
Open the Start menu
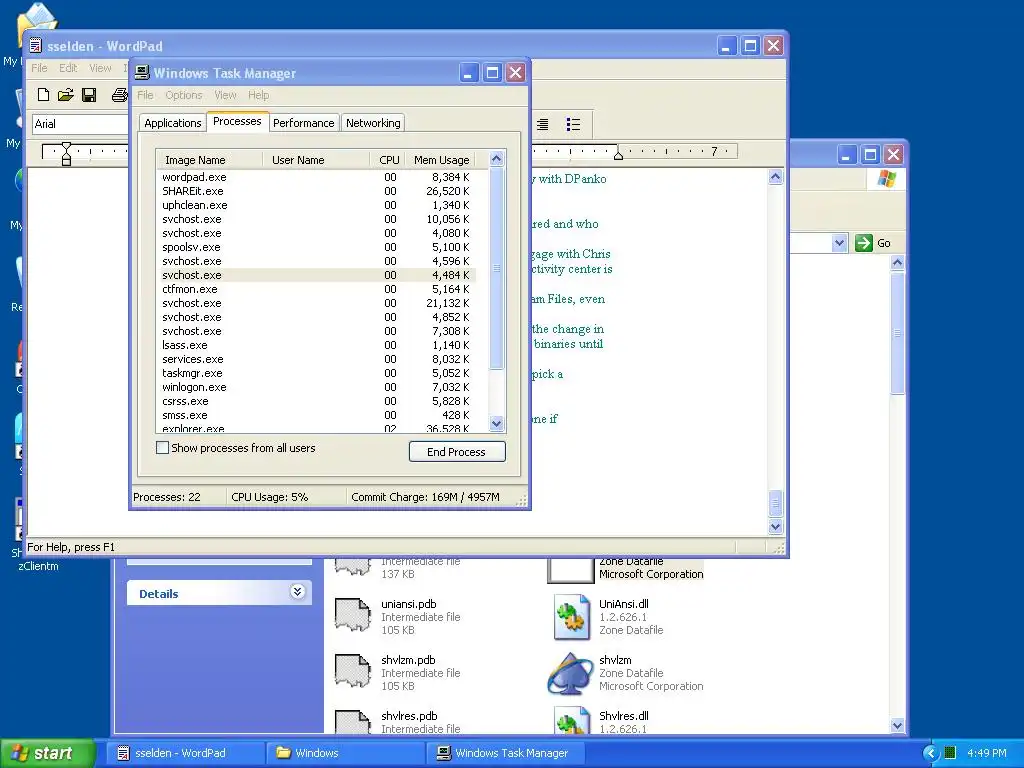pyautogui.click(x=48, y=753)
